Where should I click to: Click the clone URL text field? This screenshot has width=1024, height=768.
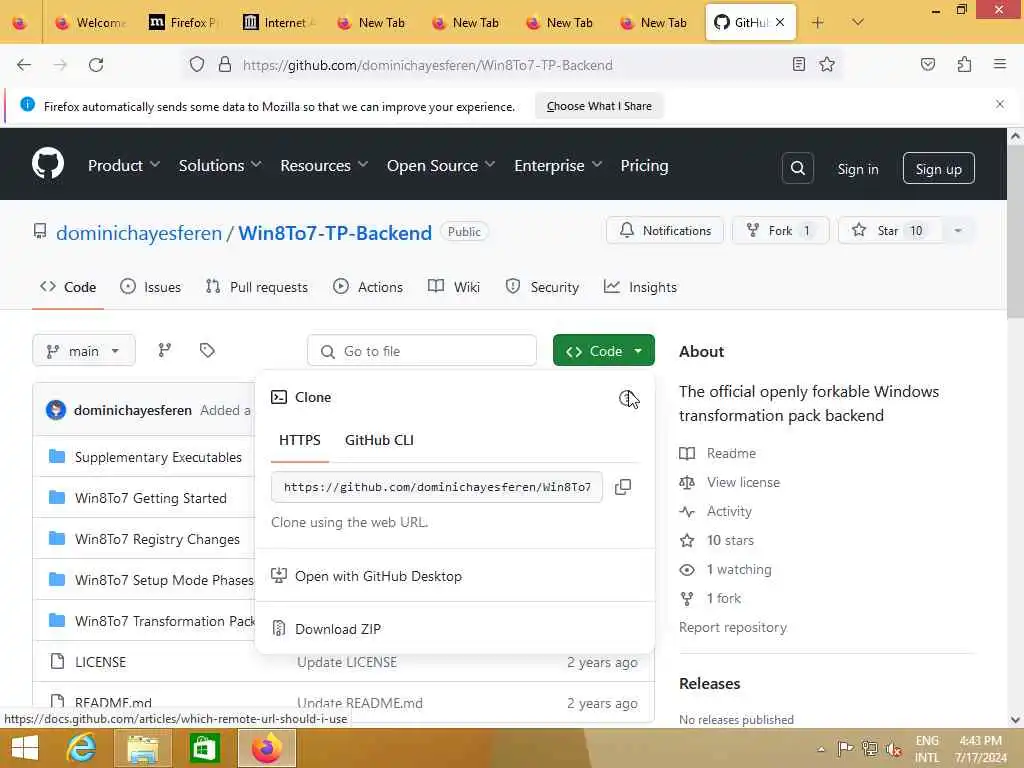(436, 487)
